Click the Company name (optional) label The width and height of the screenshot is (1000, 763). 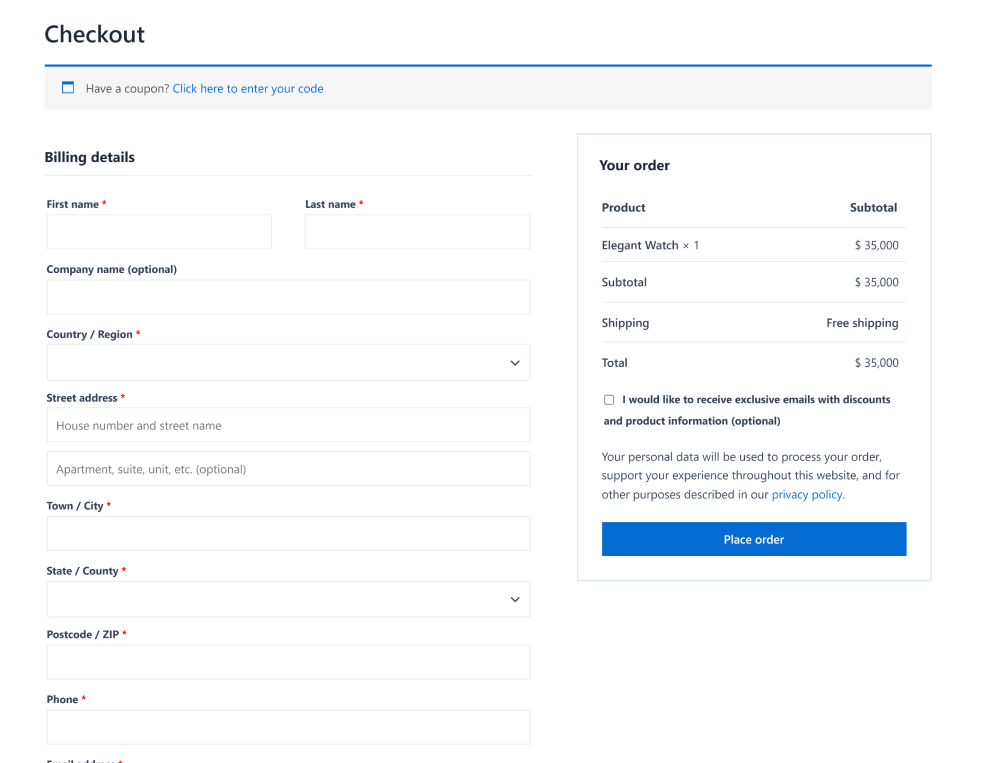pyautogui.click(x=112, y=269)
